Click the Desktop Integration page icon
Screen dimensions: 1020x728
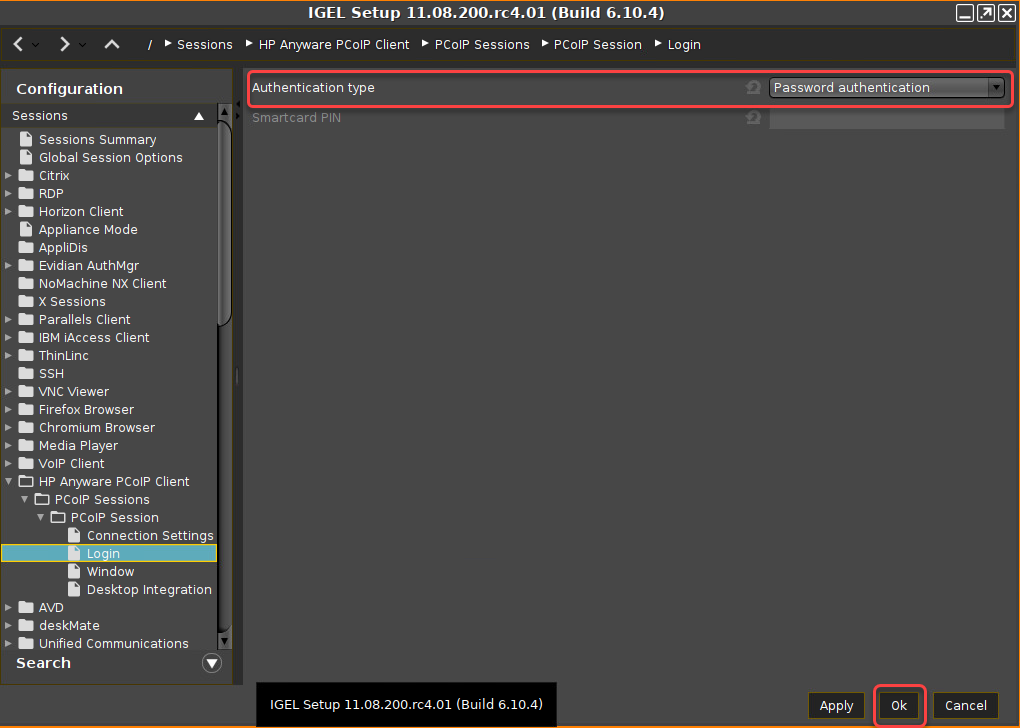(x=75, y=590)
